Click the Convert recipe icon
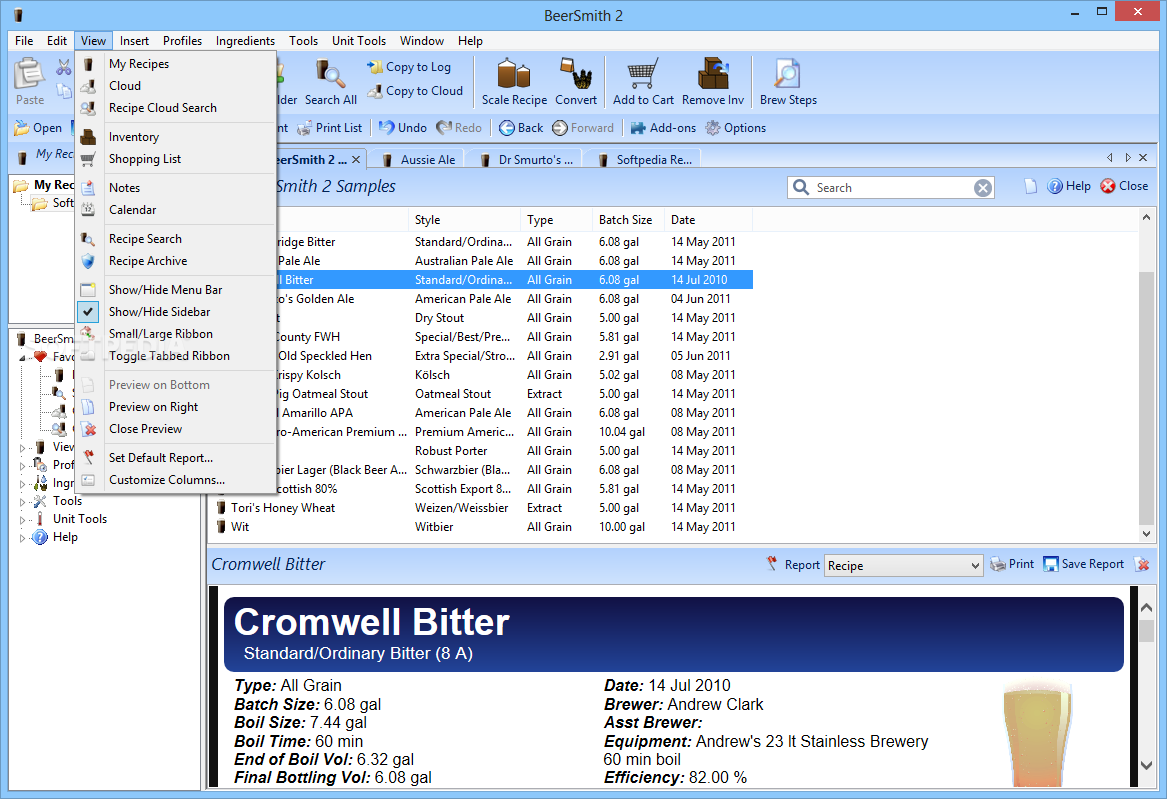The height and width of the screenshot is (799, 1167). [575, 74]
